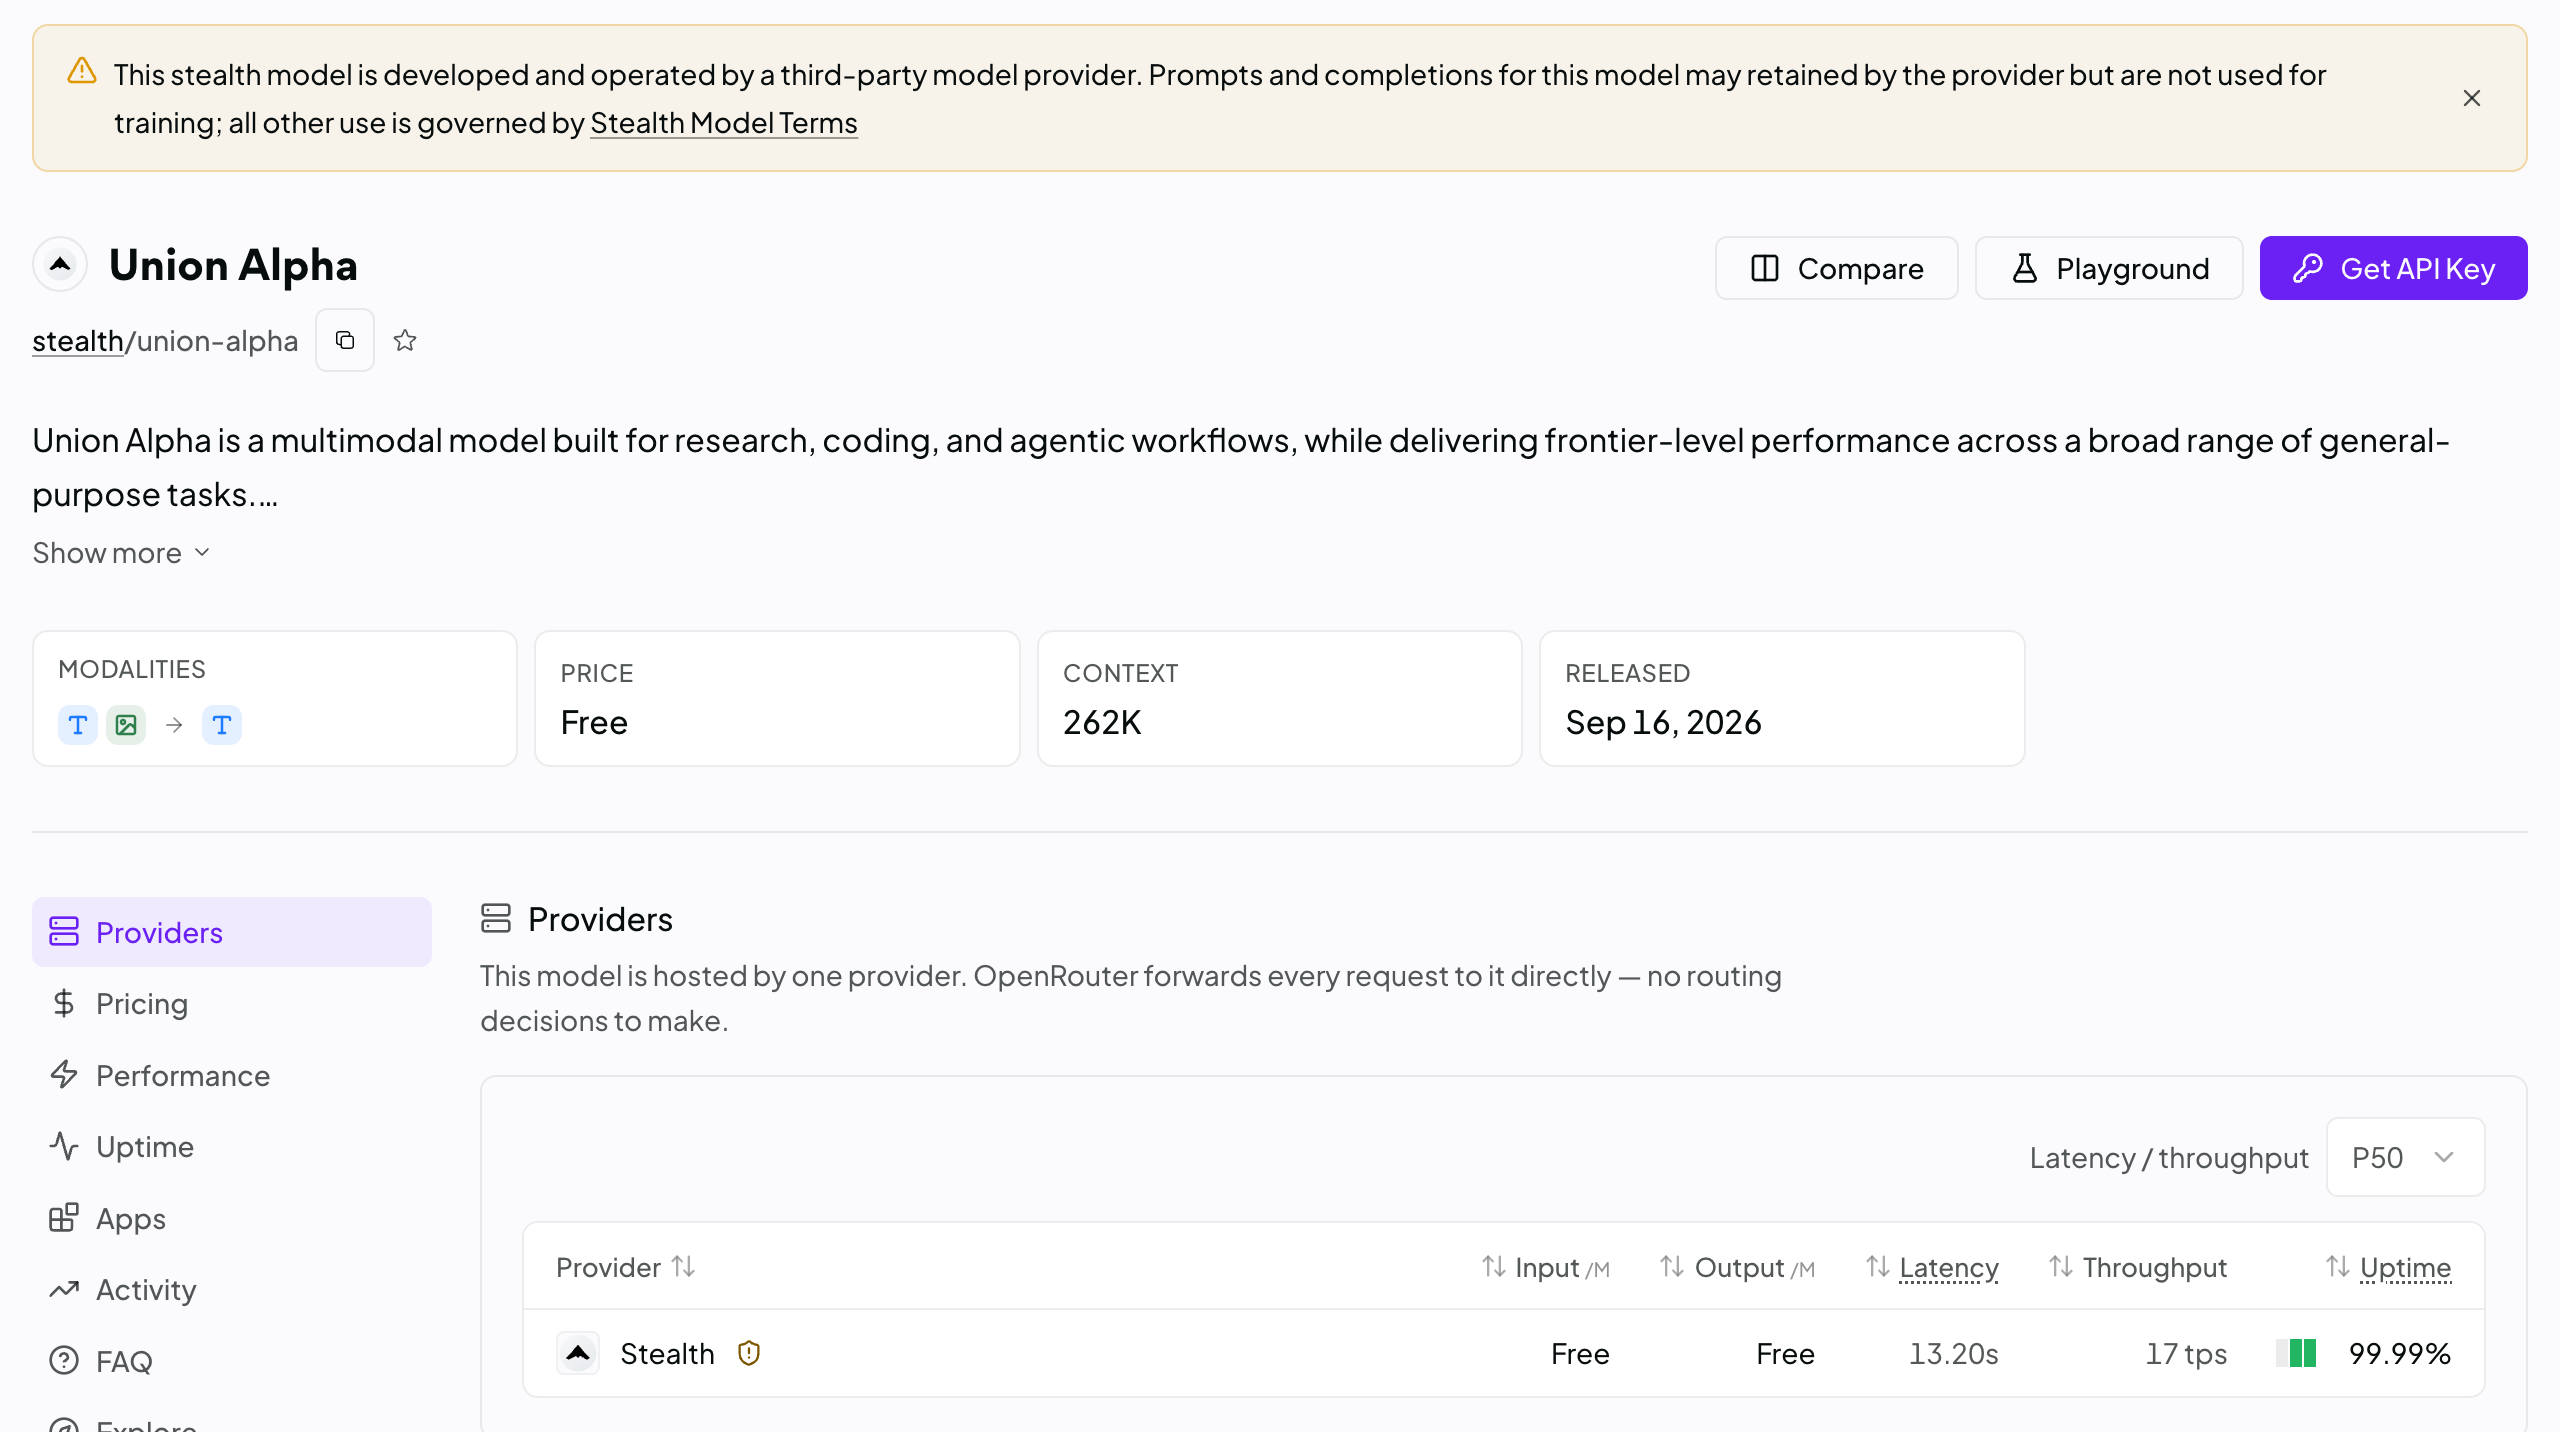The height and width of the screenshot is (1432, 2560).
Task: Click the Stealth provider logo in the table
Action: tap(578, 1353)
